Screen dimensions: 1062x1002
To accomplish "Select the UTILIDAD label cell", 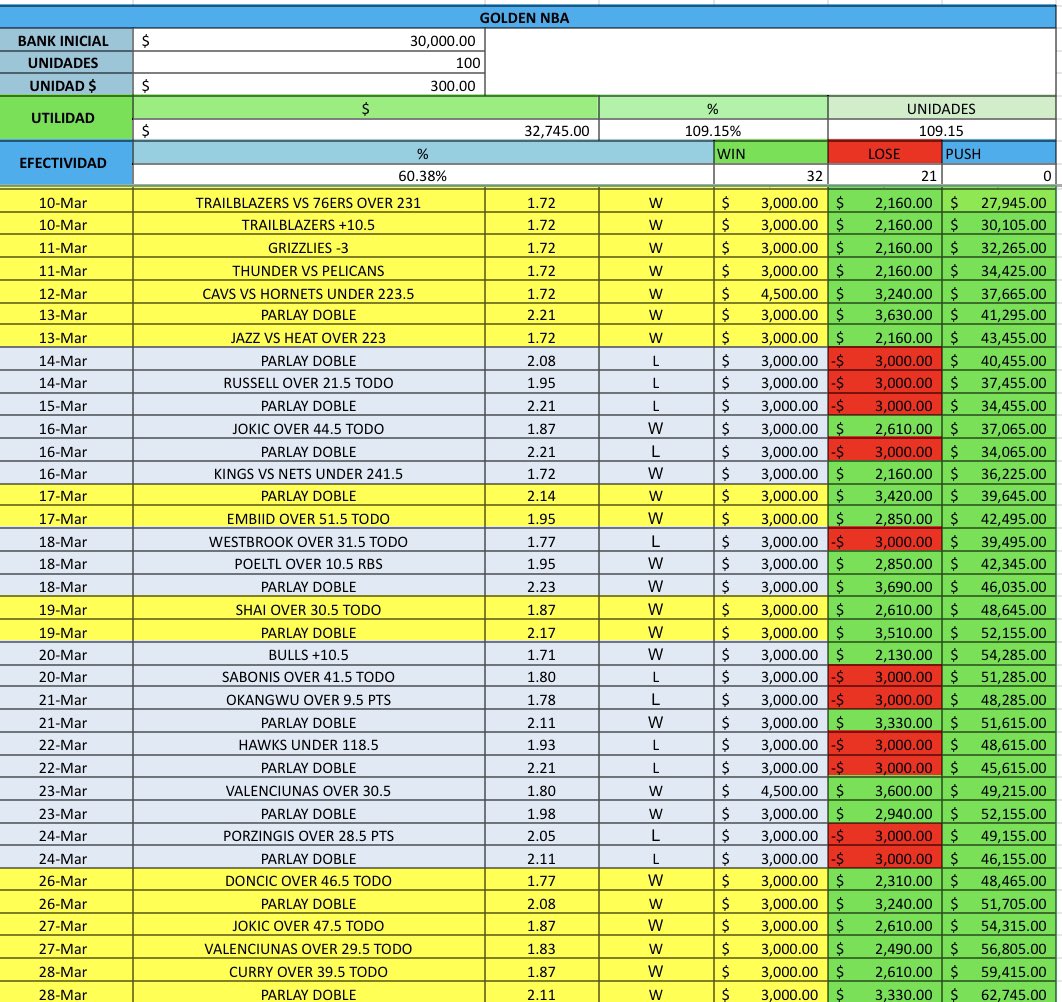I will pyautogui.click(x=66, y=118).
